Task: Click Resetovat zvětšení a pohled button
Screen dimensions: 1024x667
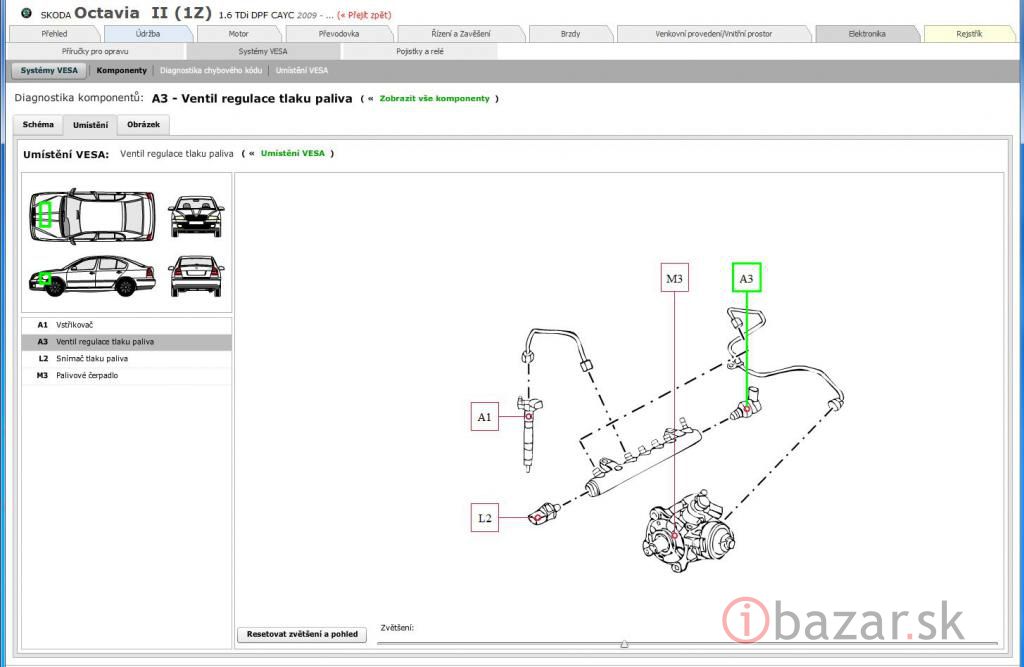Action: point(302,634)
